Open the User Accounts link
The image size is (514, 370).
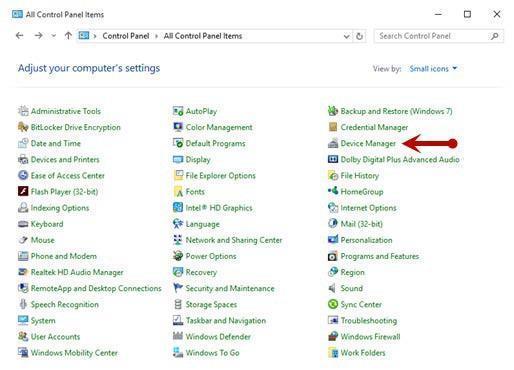click(x=55, y=337)
